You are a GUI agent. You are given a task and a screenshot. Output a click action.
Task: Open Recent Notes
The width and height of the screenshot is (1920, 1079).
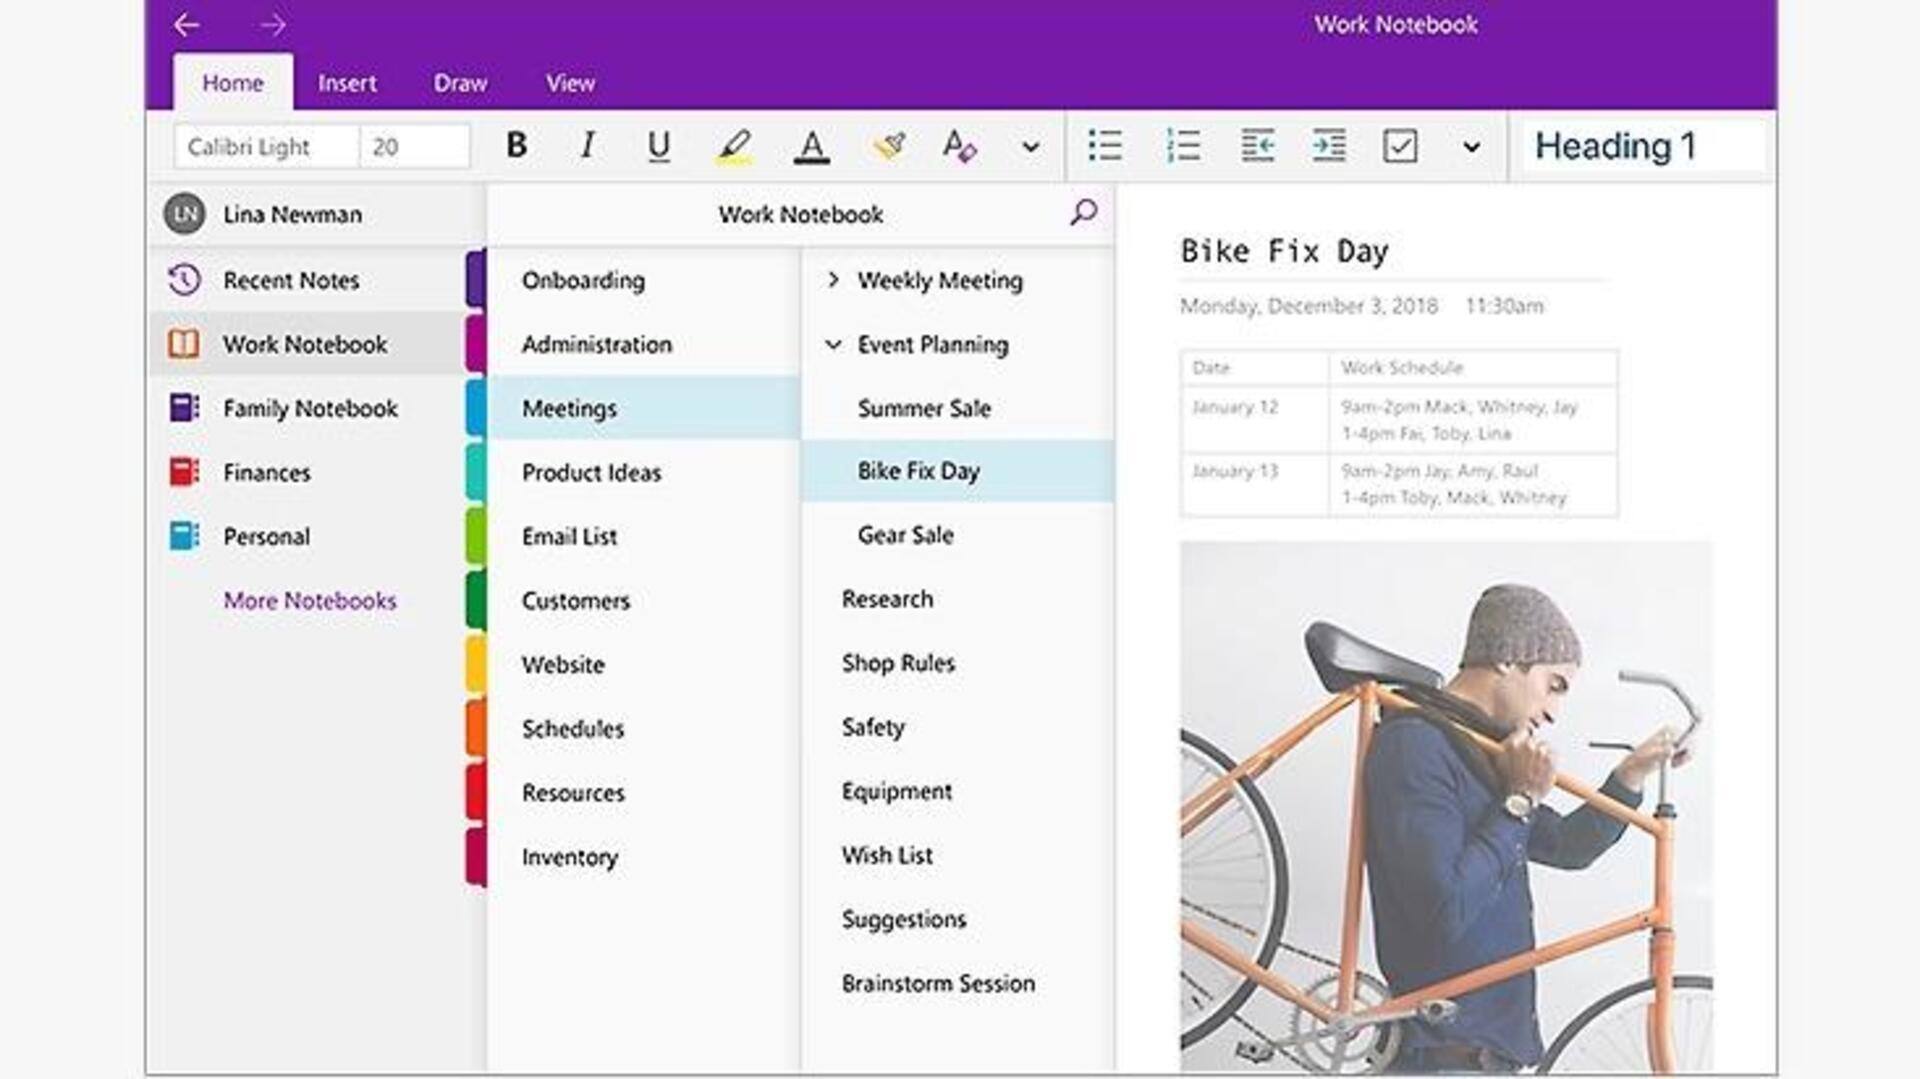(x=307, y=280)
